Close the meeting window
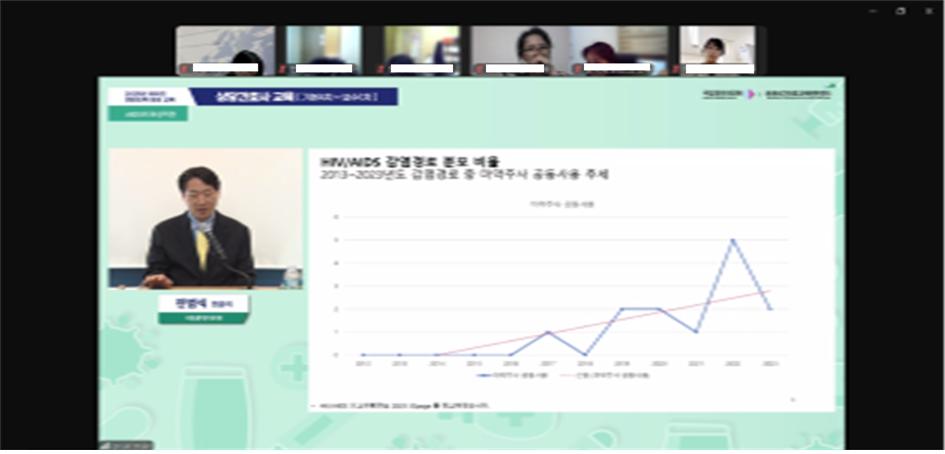Image resolution: width=945 pixels, height=454 pixels. tap(928, 11)
